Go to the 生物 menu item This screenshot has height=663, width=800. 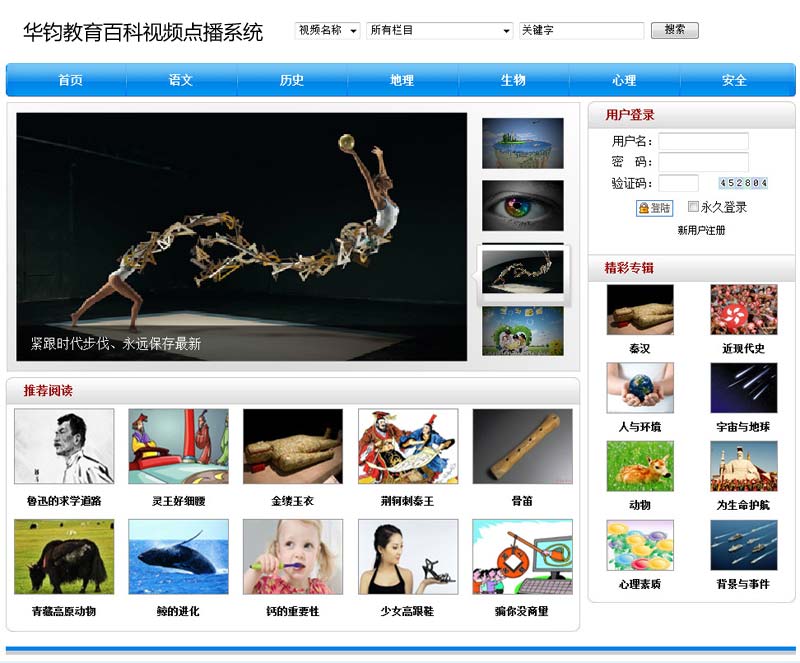(513, 81)
